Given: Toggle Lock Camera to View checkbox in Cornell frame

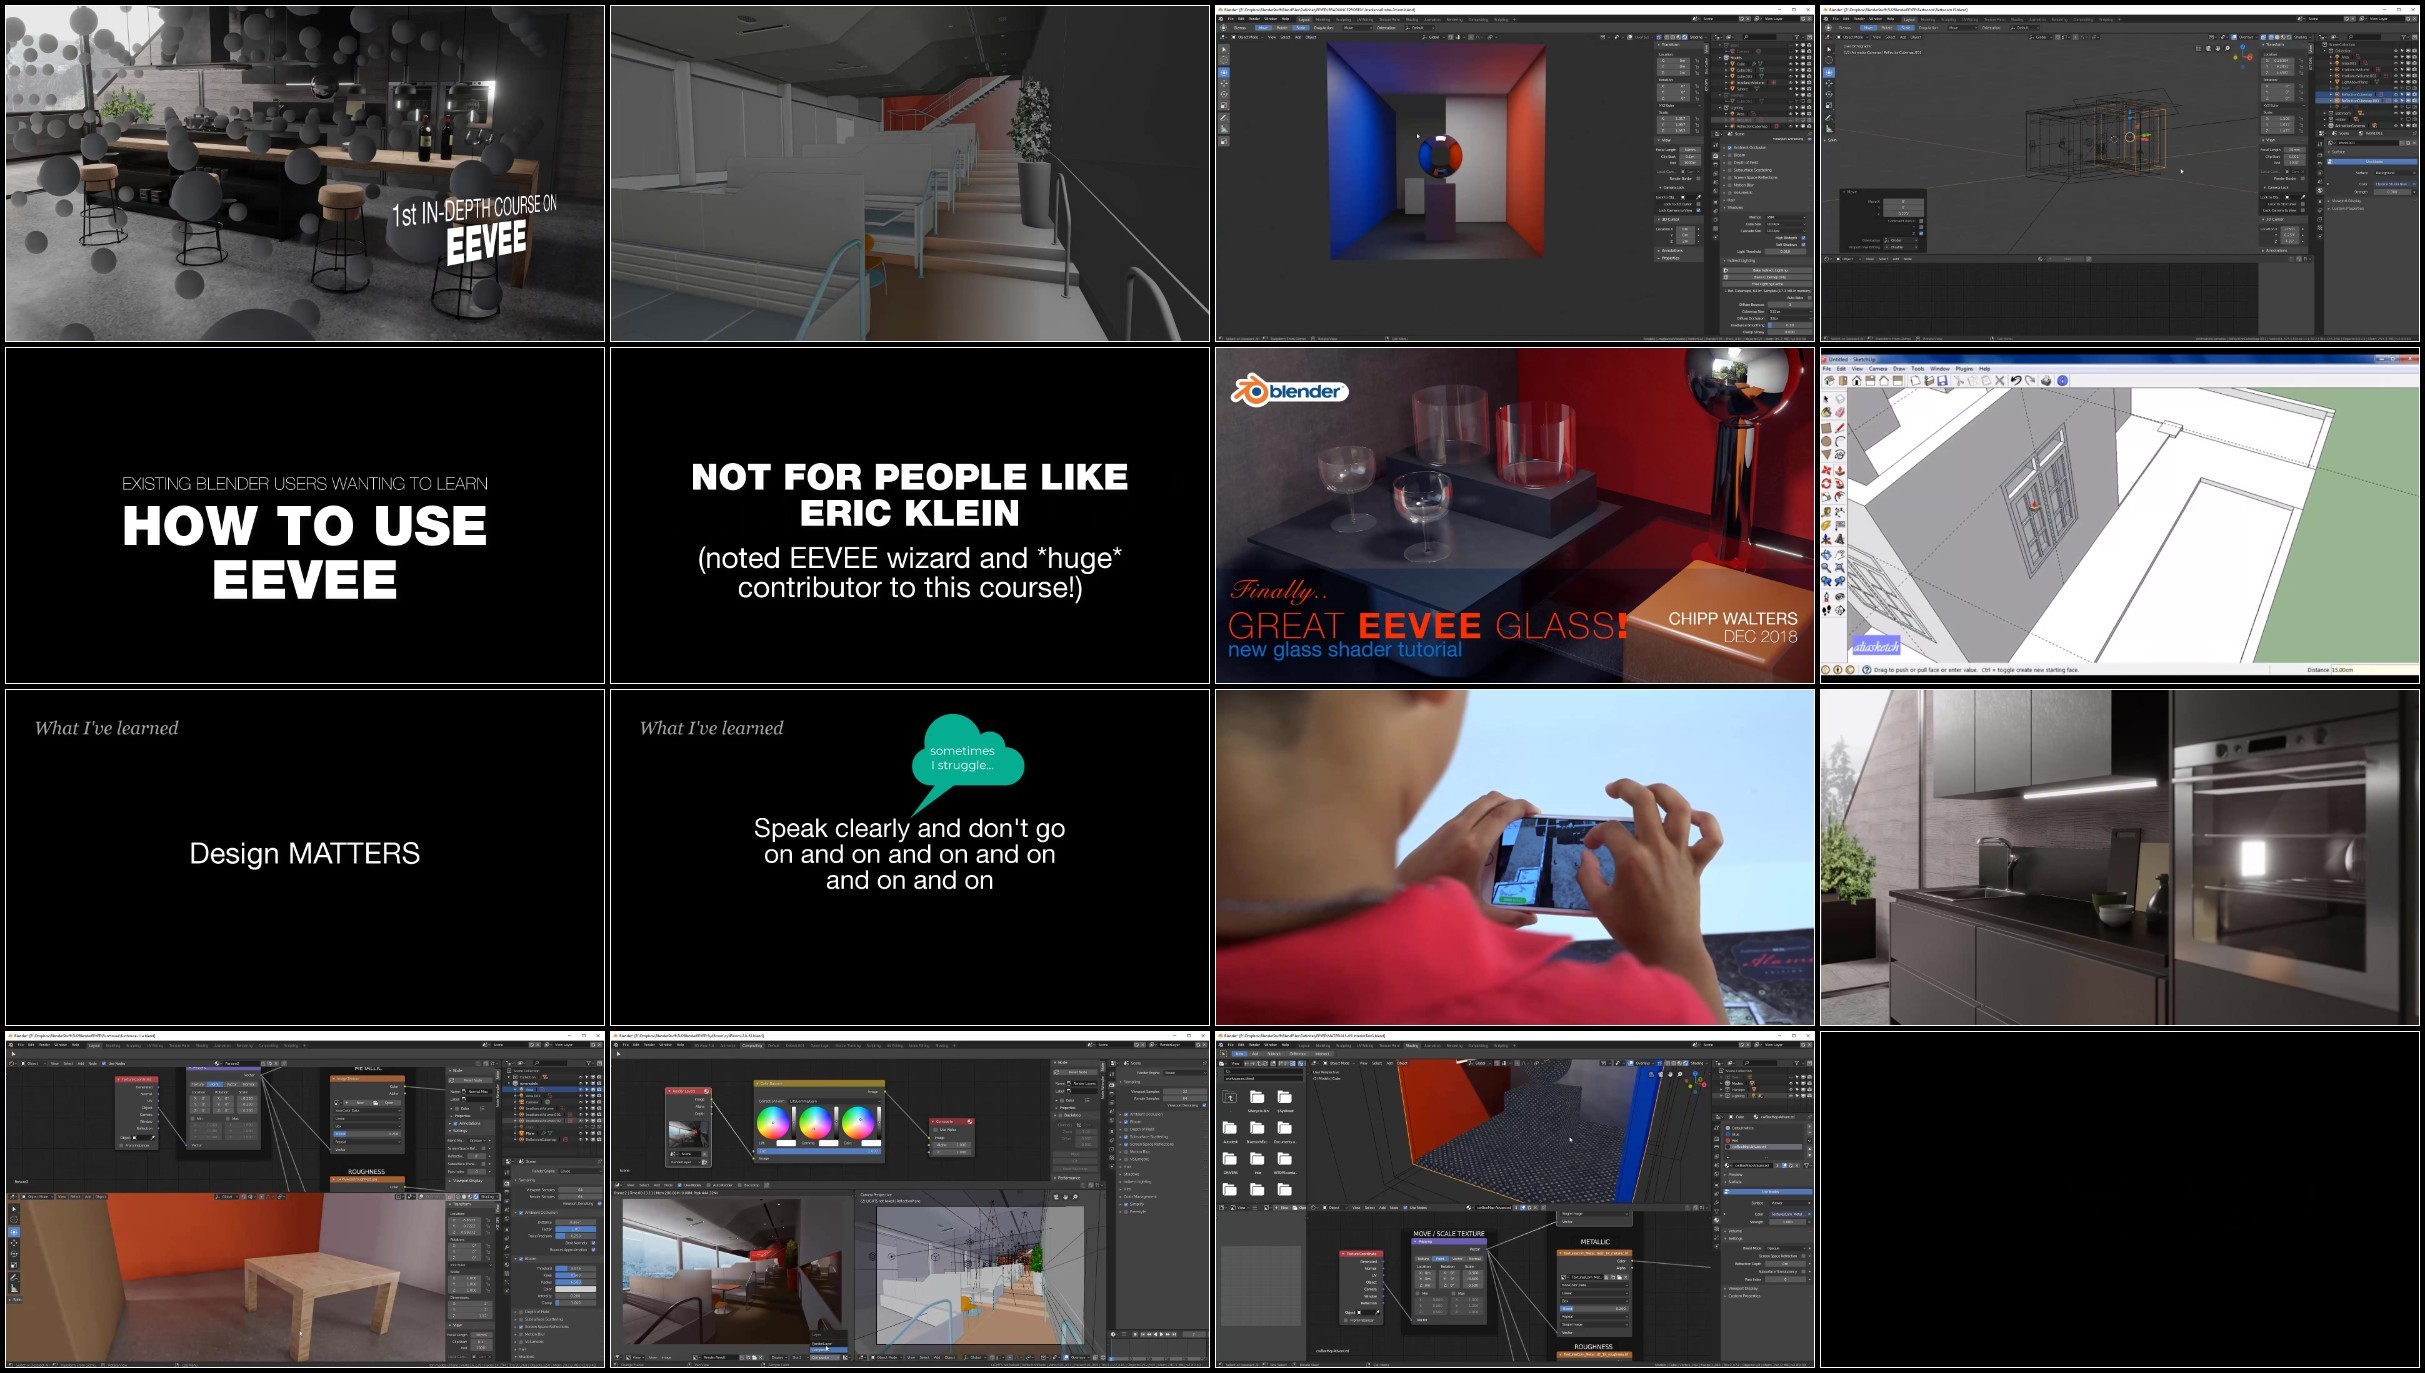Looking at the screenshot, I should coord(1698,210).
